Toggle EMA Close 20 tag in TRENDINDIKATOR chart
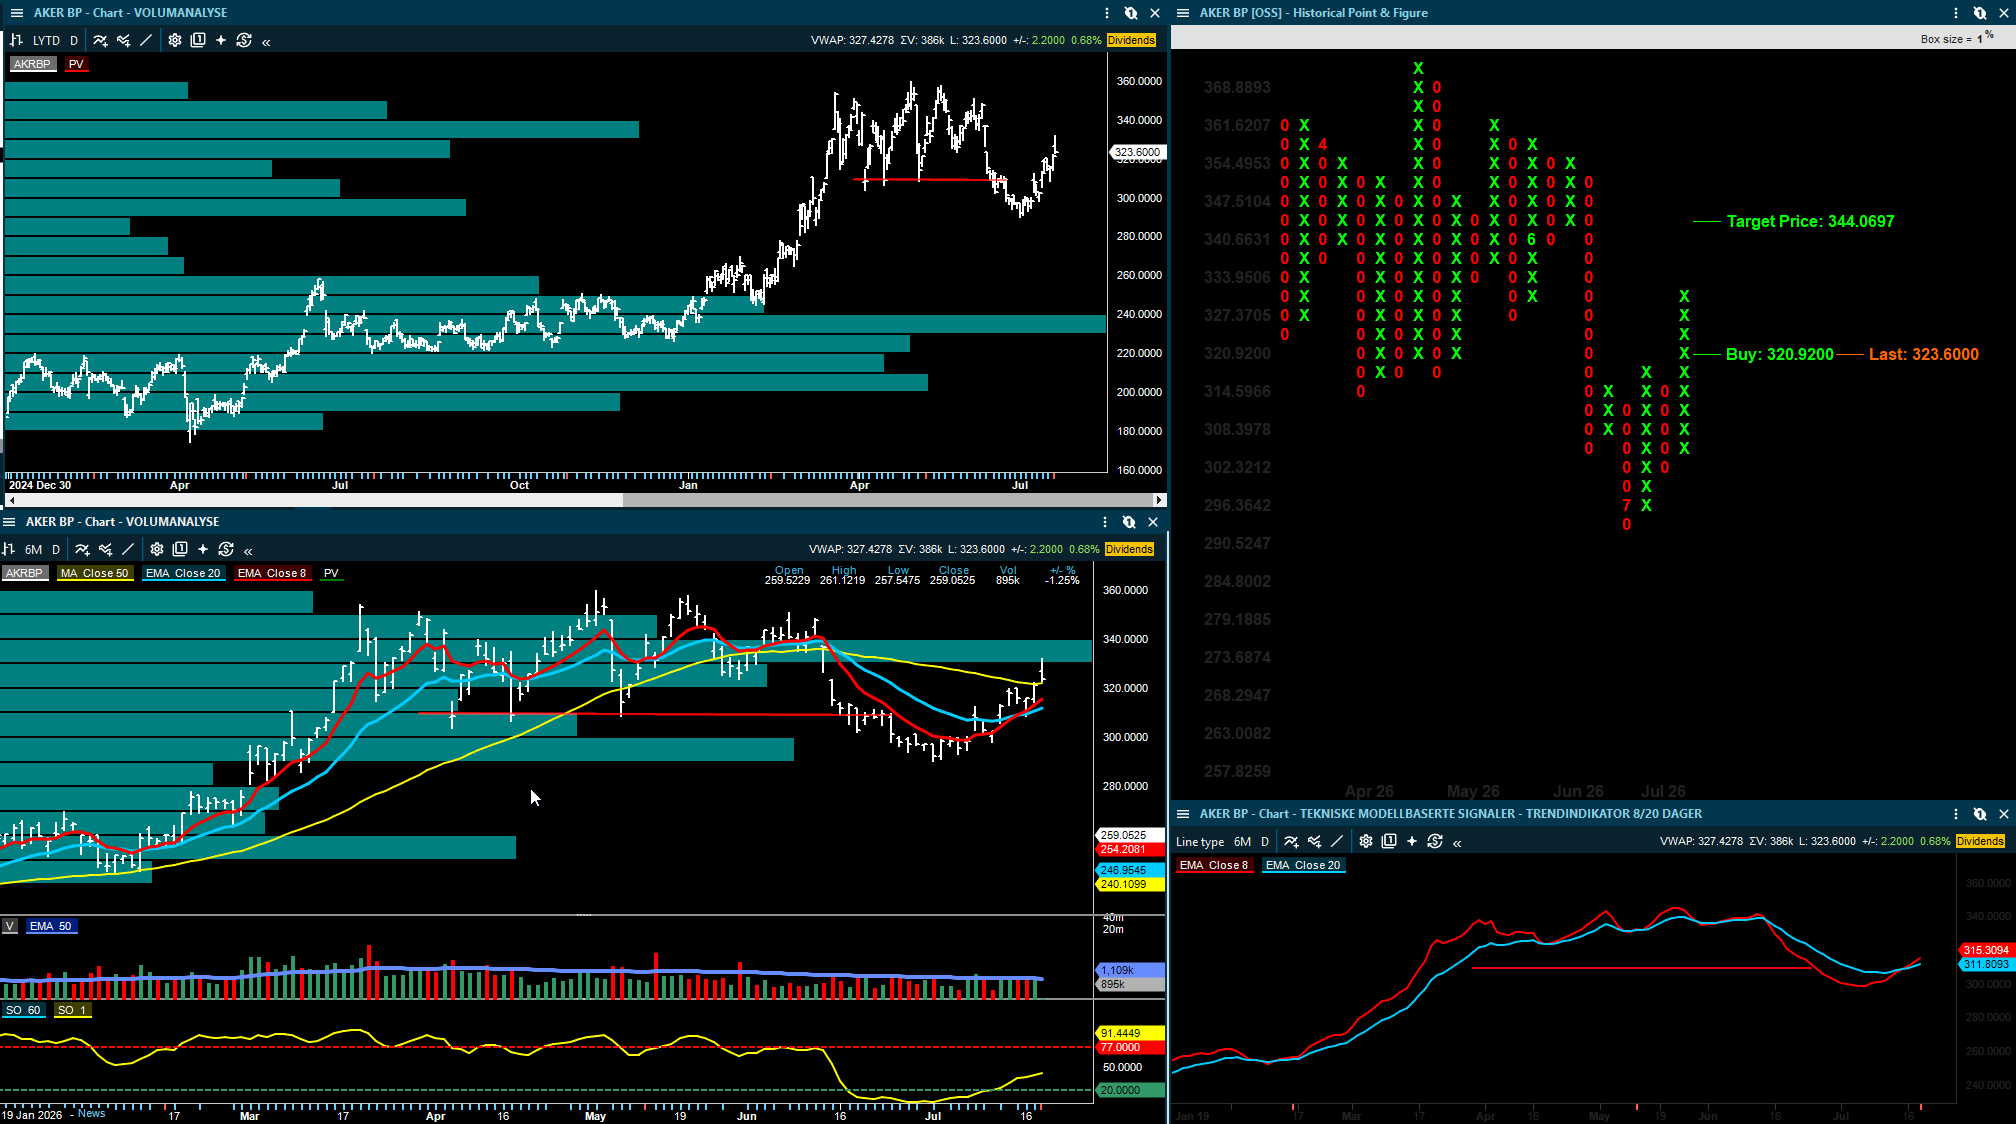The height and width of the screenshot is (1124, 2016). tap(1303, 865)
